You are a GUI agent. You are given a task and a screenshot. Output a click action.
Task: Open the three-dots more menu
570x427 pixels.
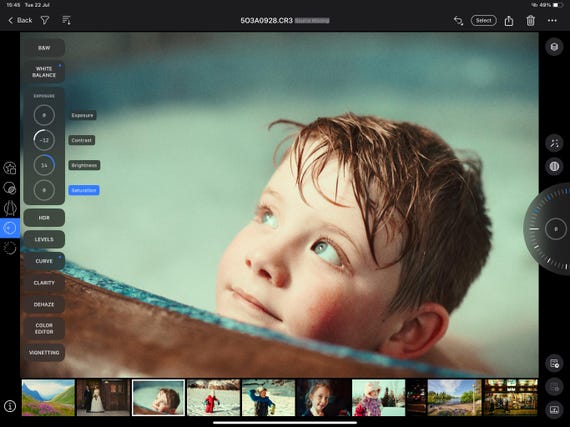(x=552, y=21)
